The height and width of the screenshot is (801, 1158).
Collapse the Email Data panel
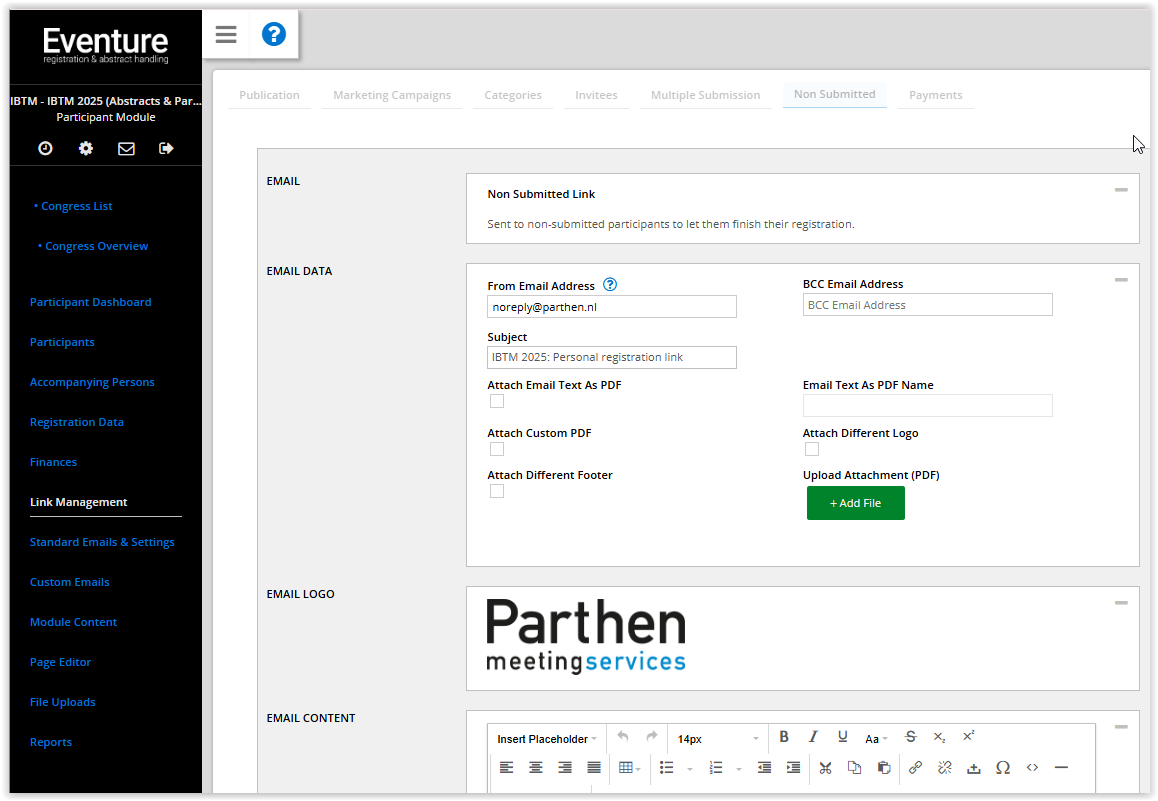tap(1121, 280)
